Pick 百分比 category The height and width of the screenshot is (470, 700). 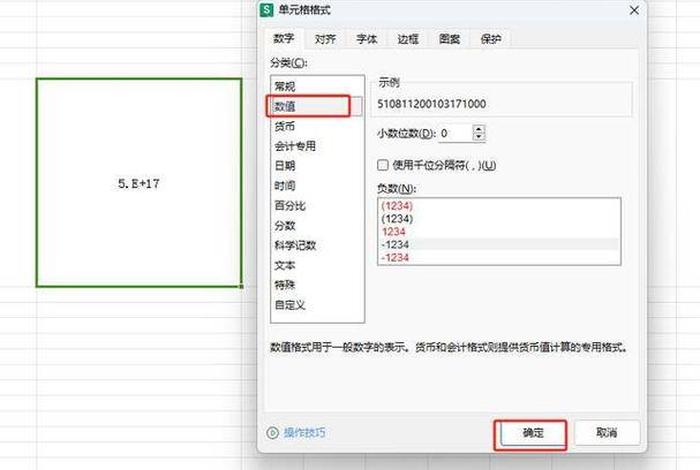[x=317, y=206]
